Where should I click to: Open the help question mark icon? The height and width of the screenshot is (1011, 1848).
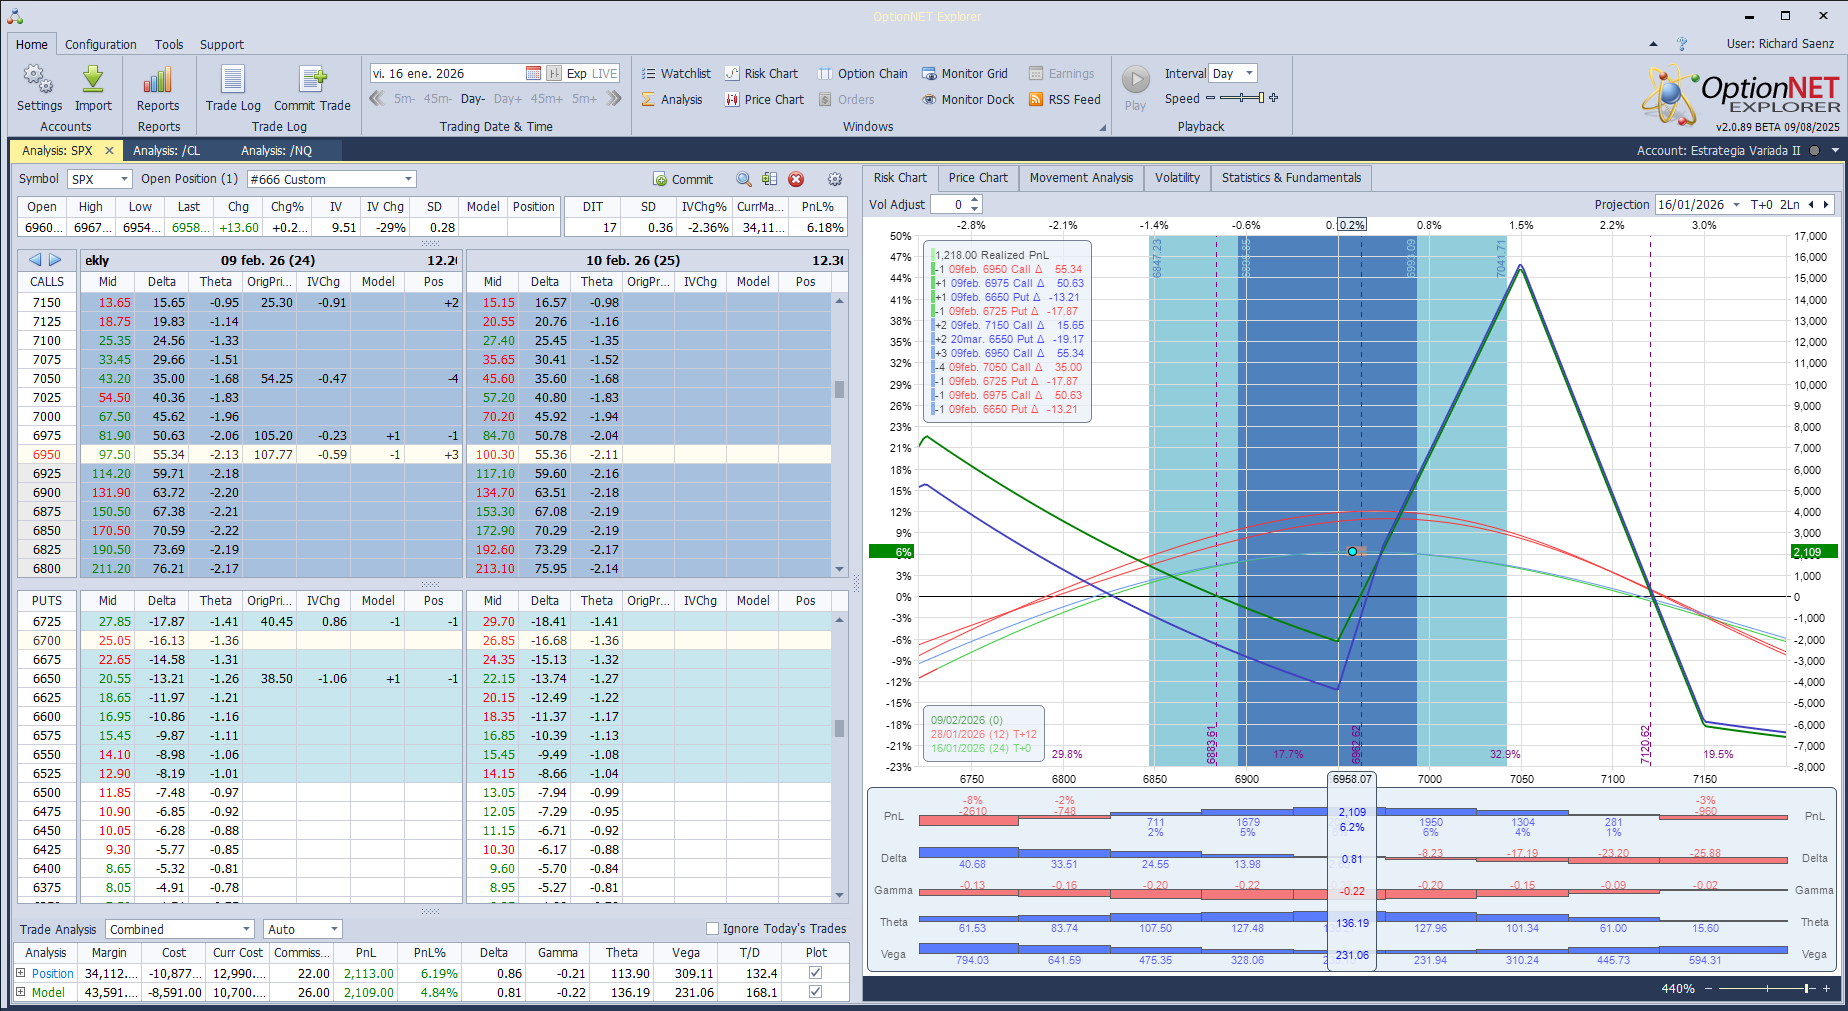pos(1682,44)
